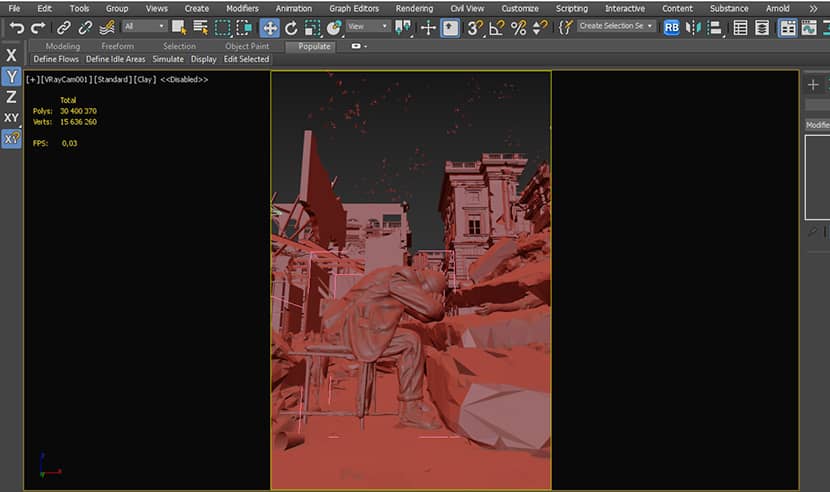The image size is (830, 492).
Task: Click the Redo arrow icon
Action: [x=38, y=28]
